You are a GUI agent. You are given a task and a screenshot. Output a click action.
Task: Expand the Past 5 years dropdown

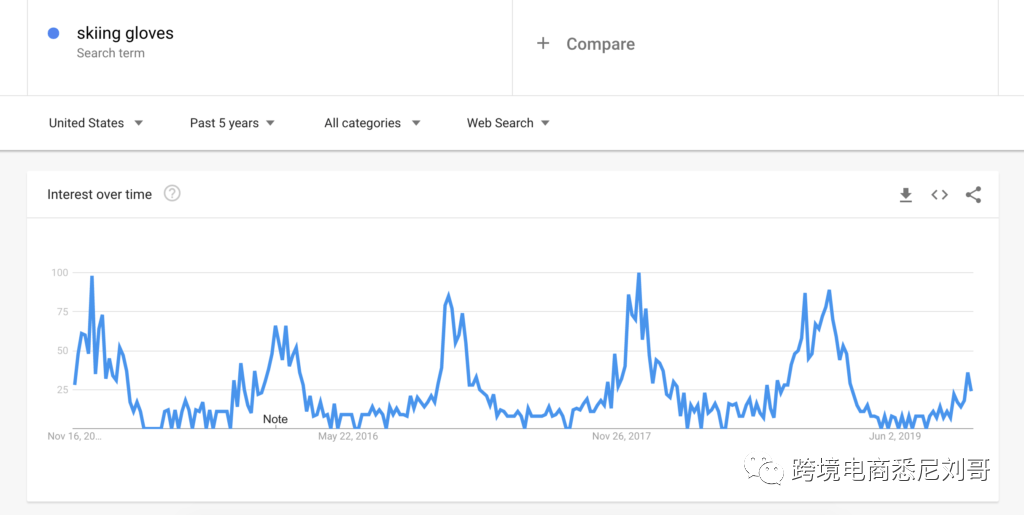tap(232, 123)
